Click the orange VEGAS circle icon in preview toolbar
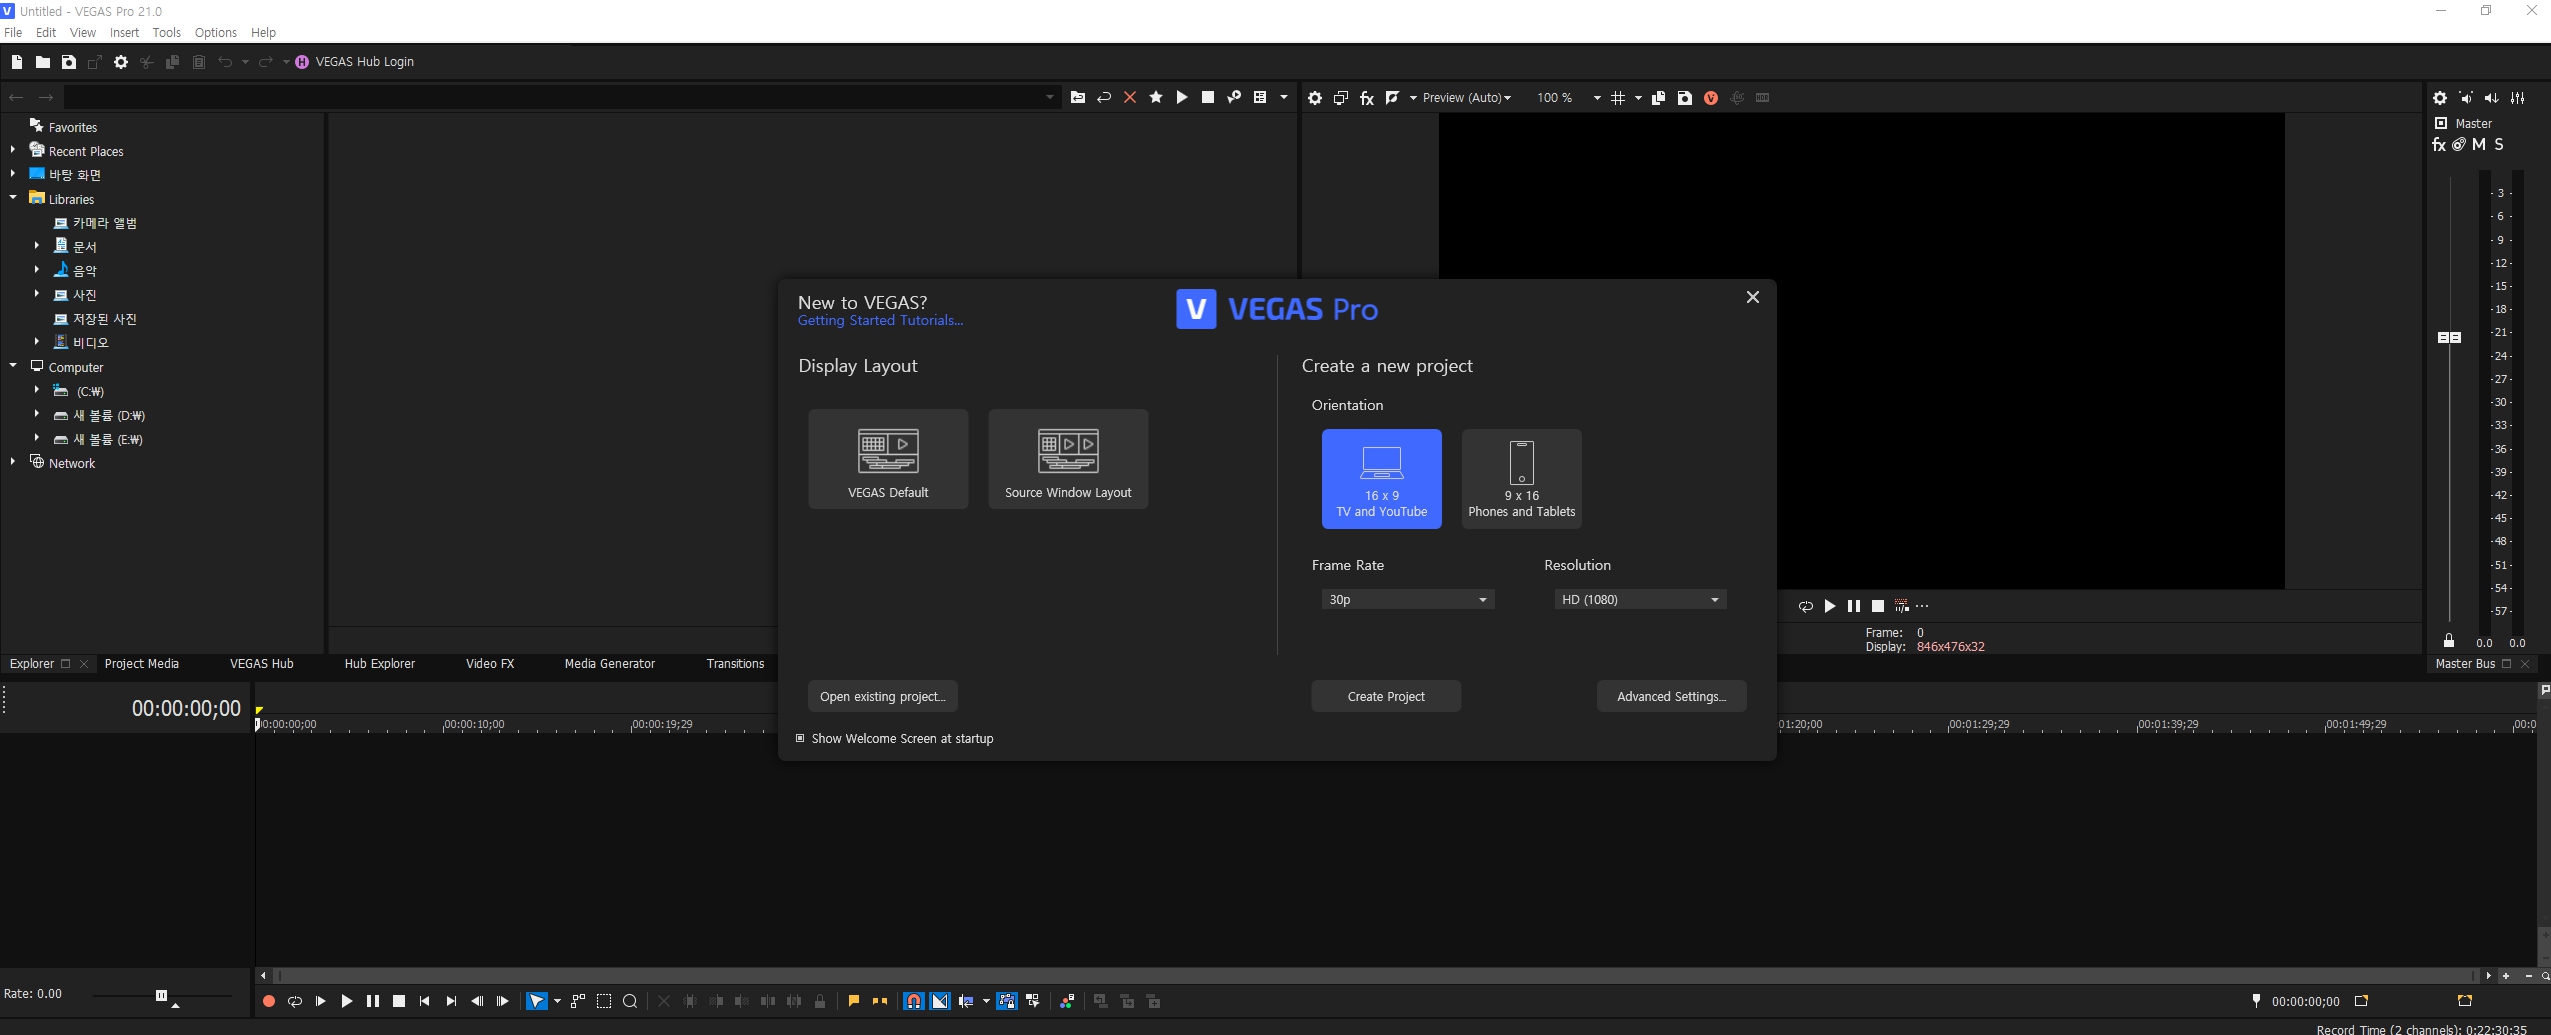 click(x=1711, y=98)
